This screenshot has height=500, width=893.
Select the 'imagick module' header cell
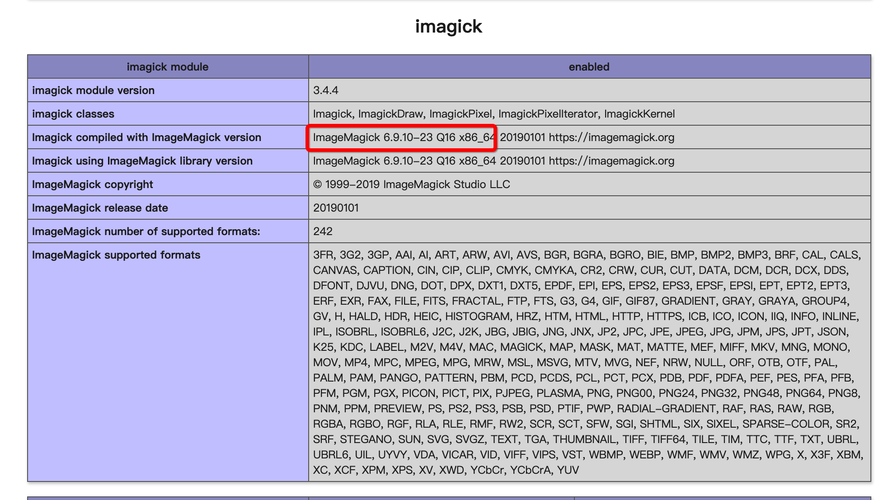click(x=167, y=67)
